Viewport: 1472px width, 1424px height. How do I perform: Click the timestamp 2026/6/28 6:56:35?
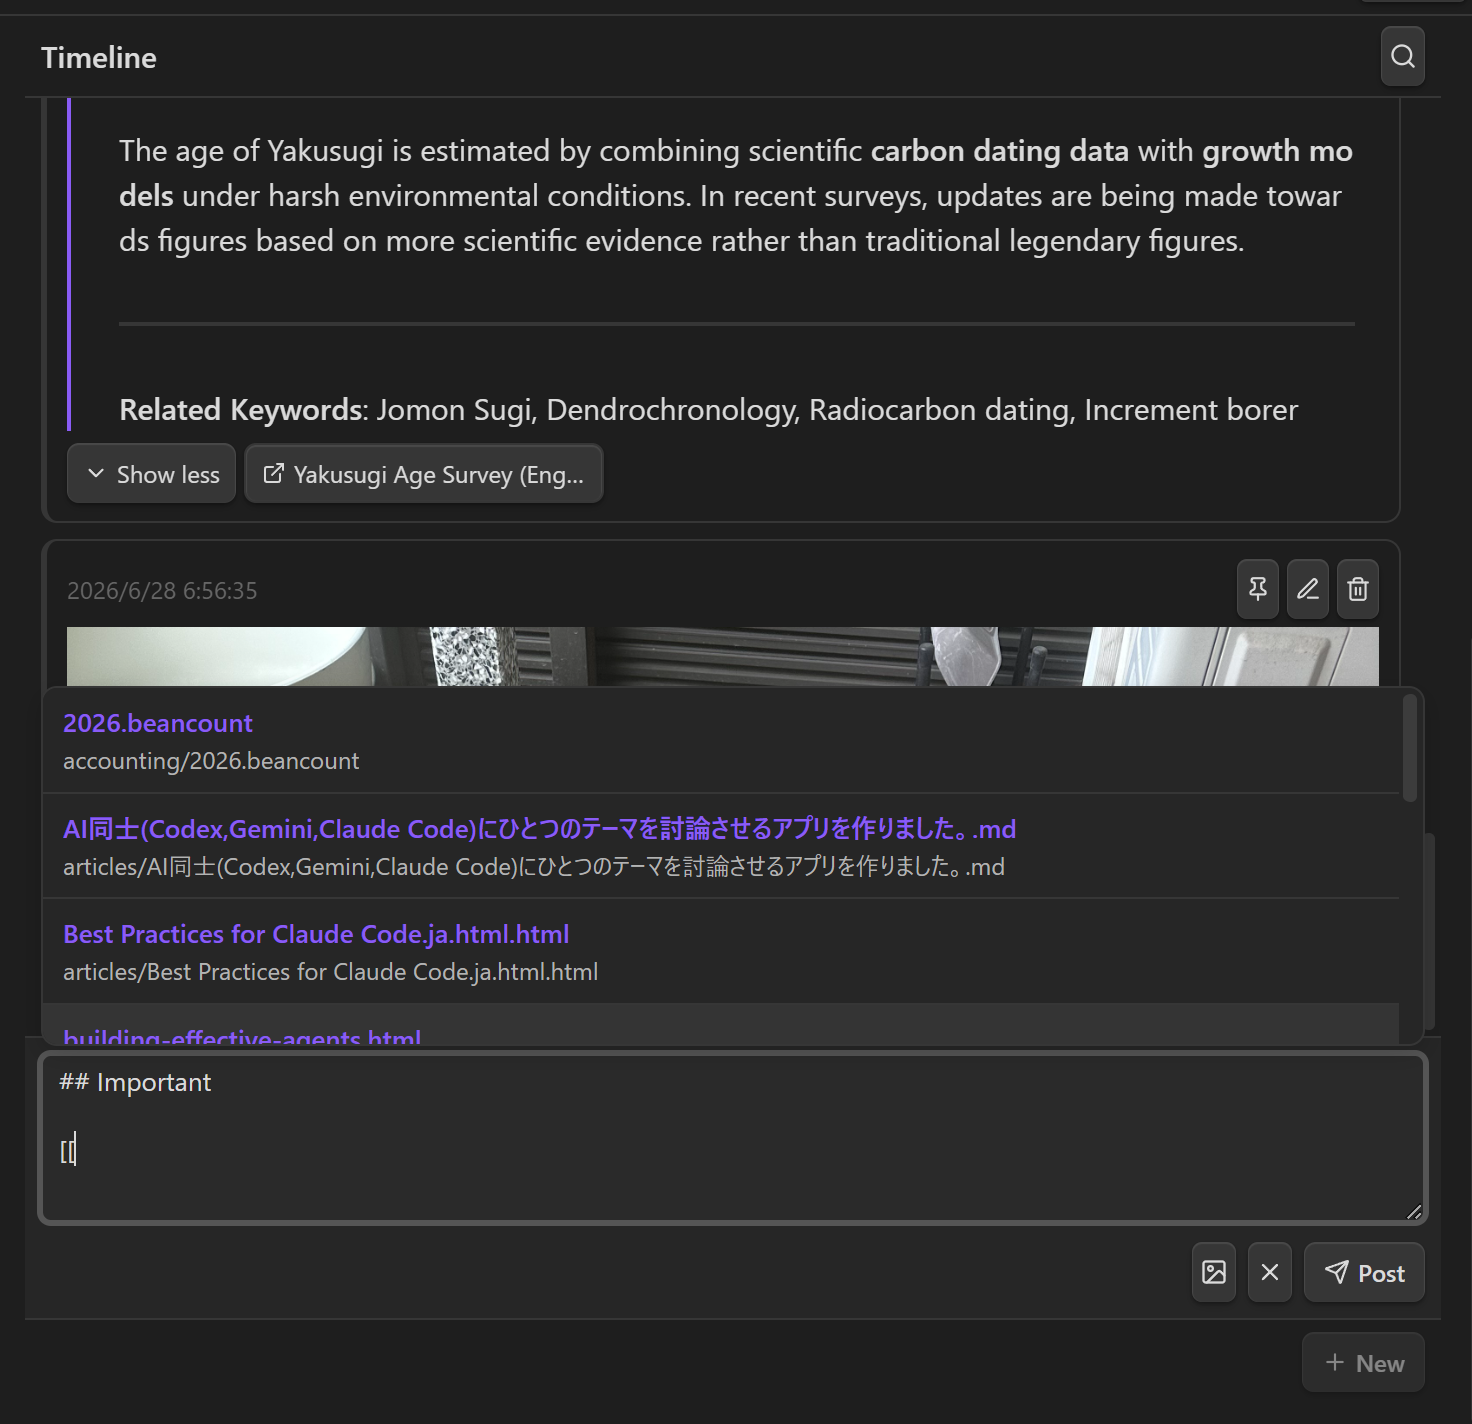[x=162, y=591]
